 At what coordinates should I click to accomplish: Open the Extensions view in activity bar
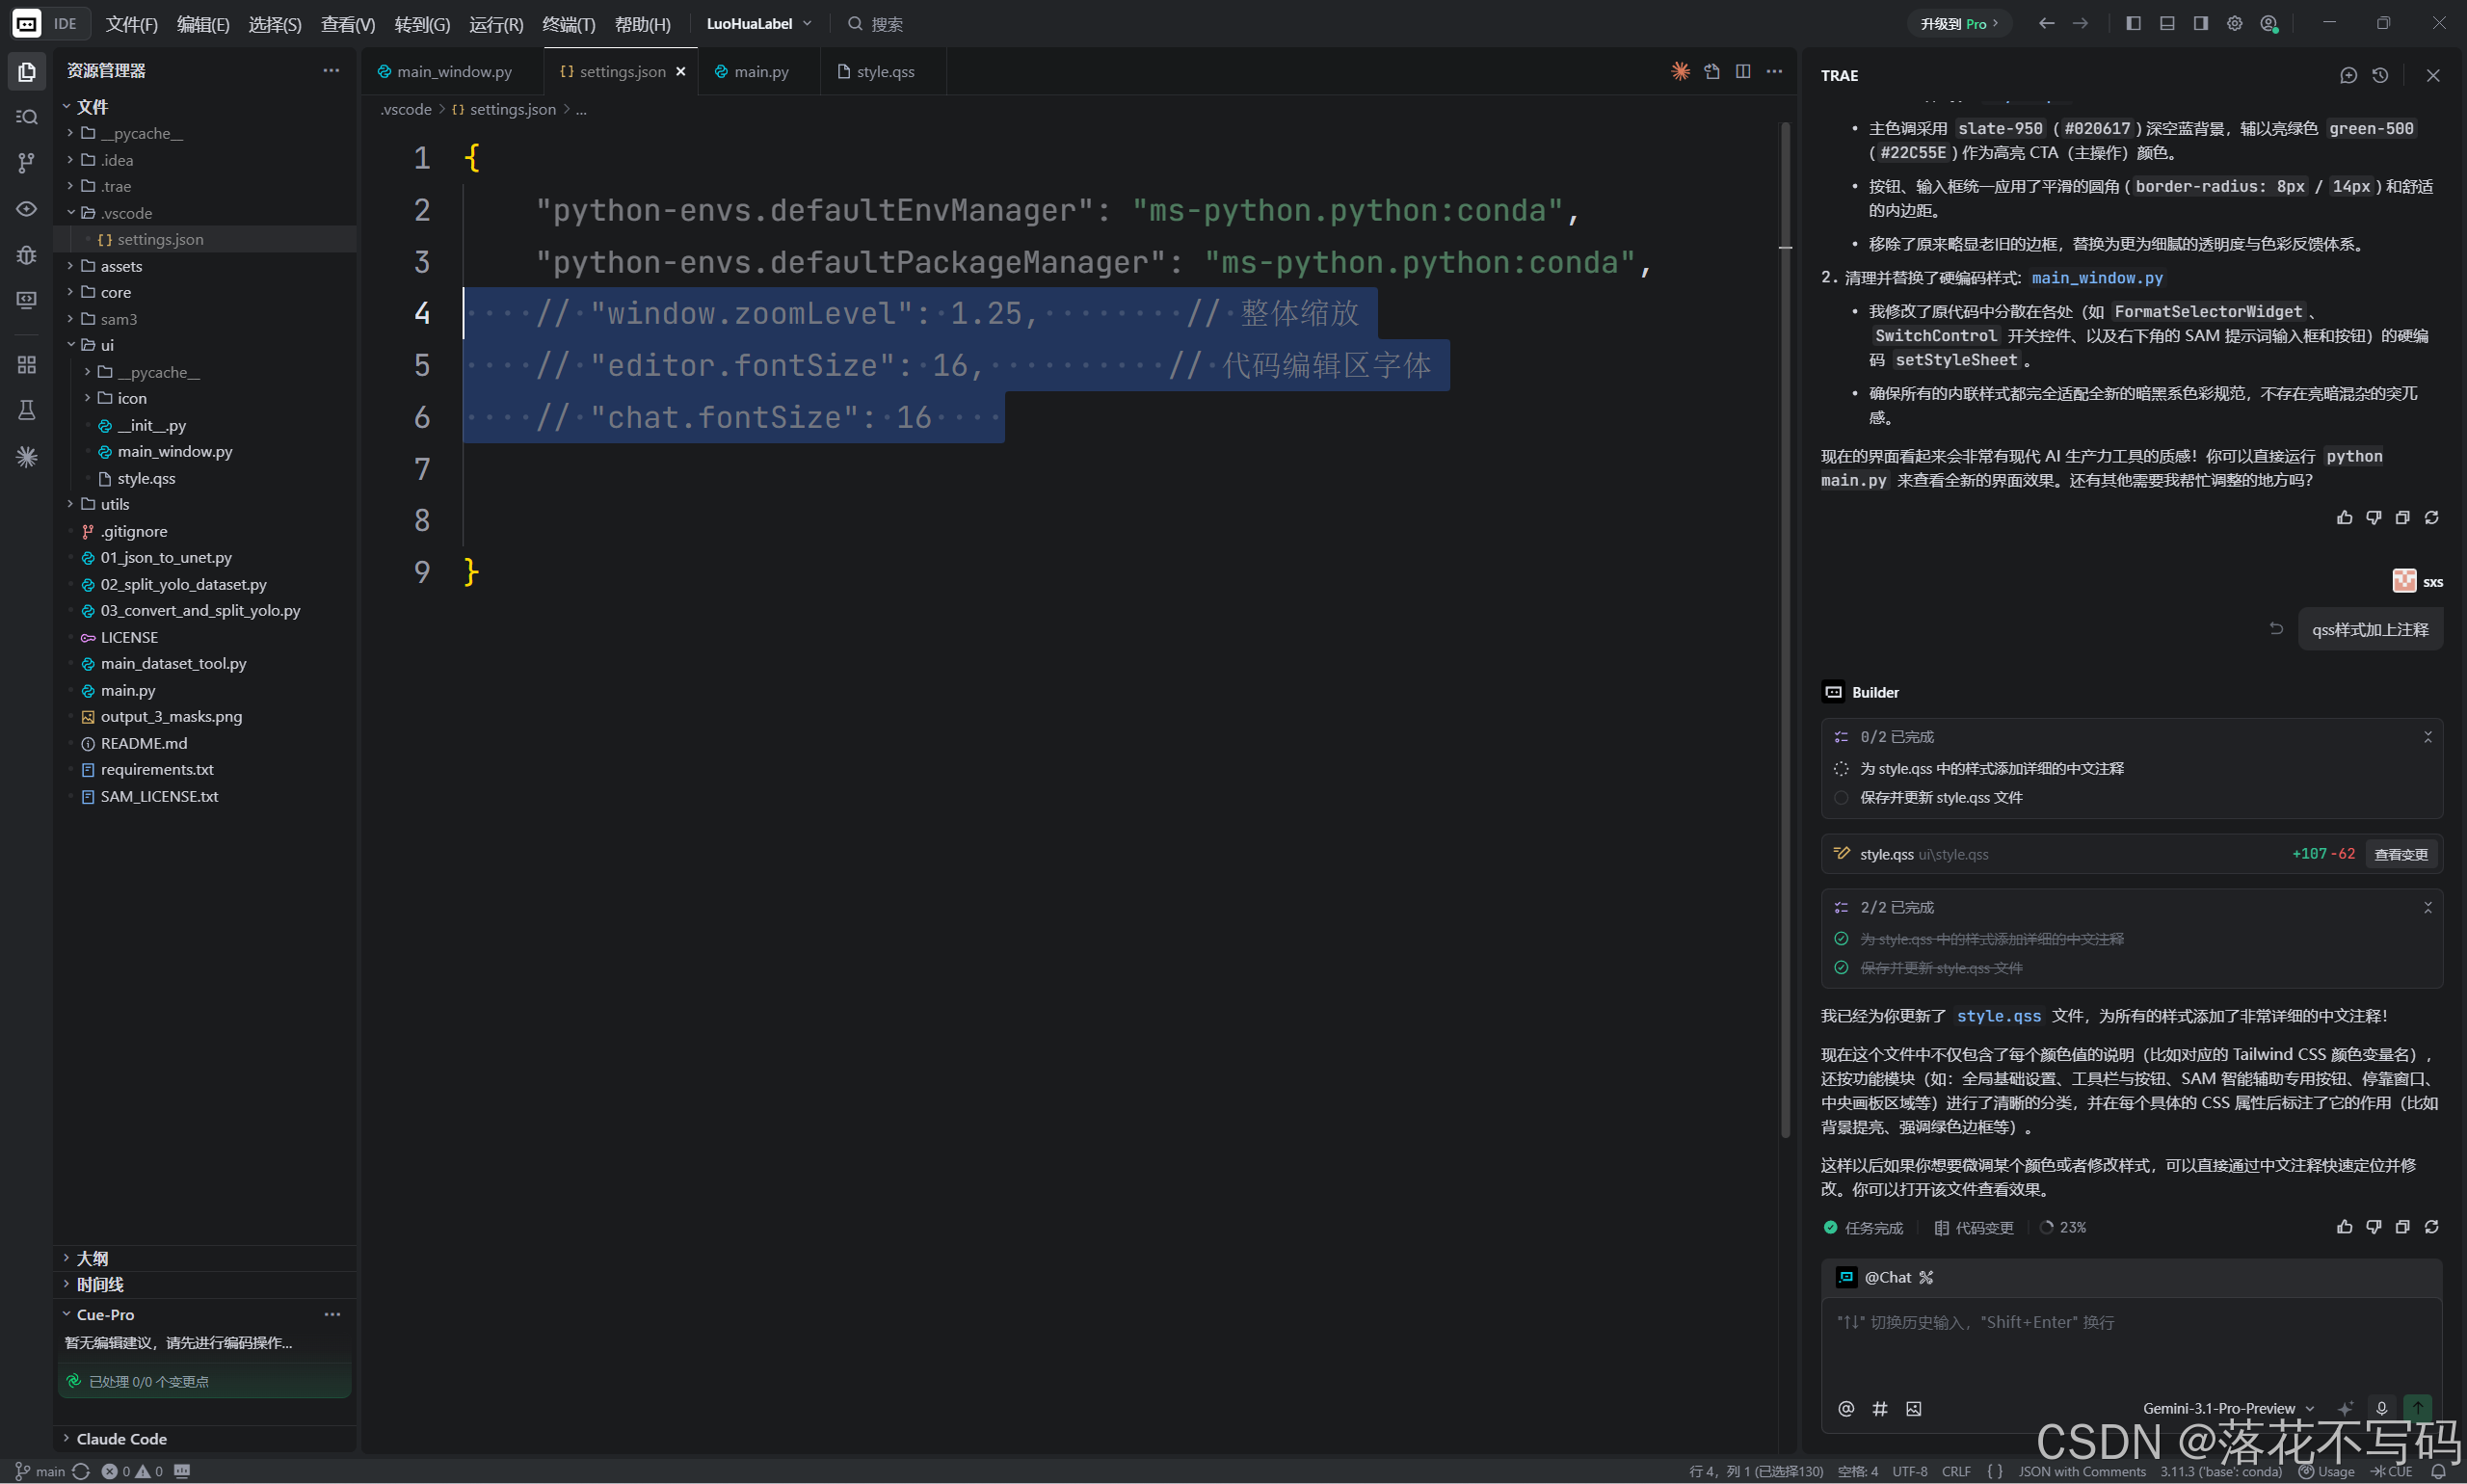pos(27,365)
